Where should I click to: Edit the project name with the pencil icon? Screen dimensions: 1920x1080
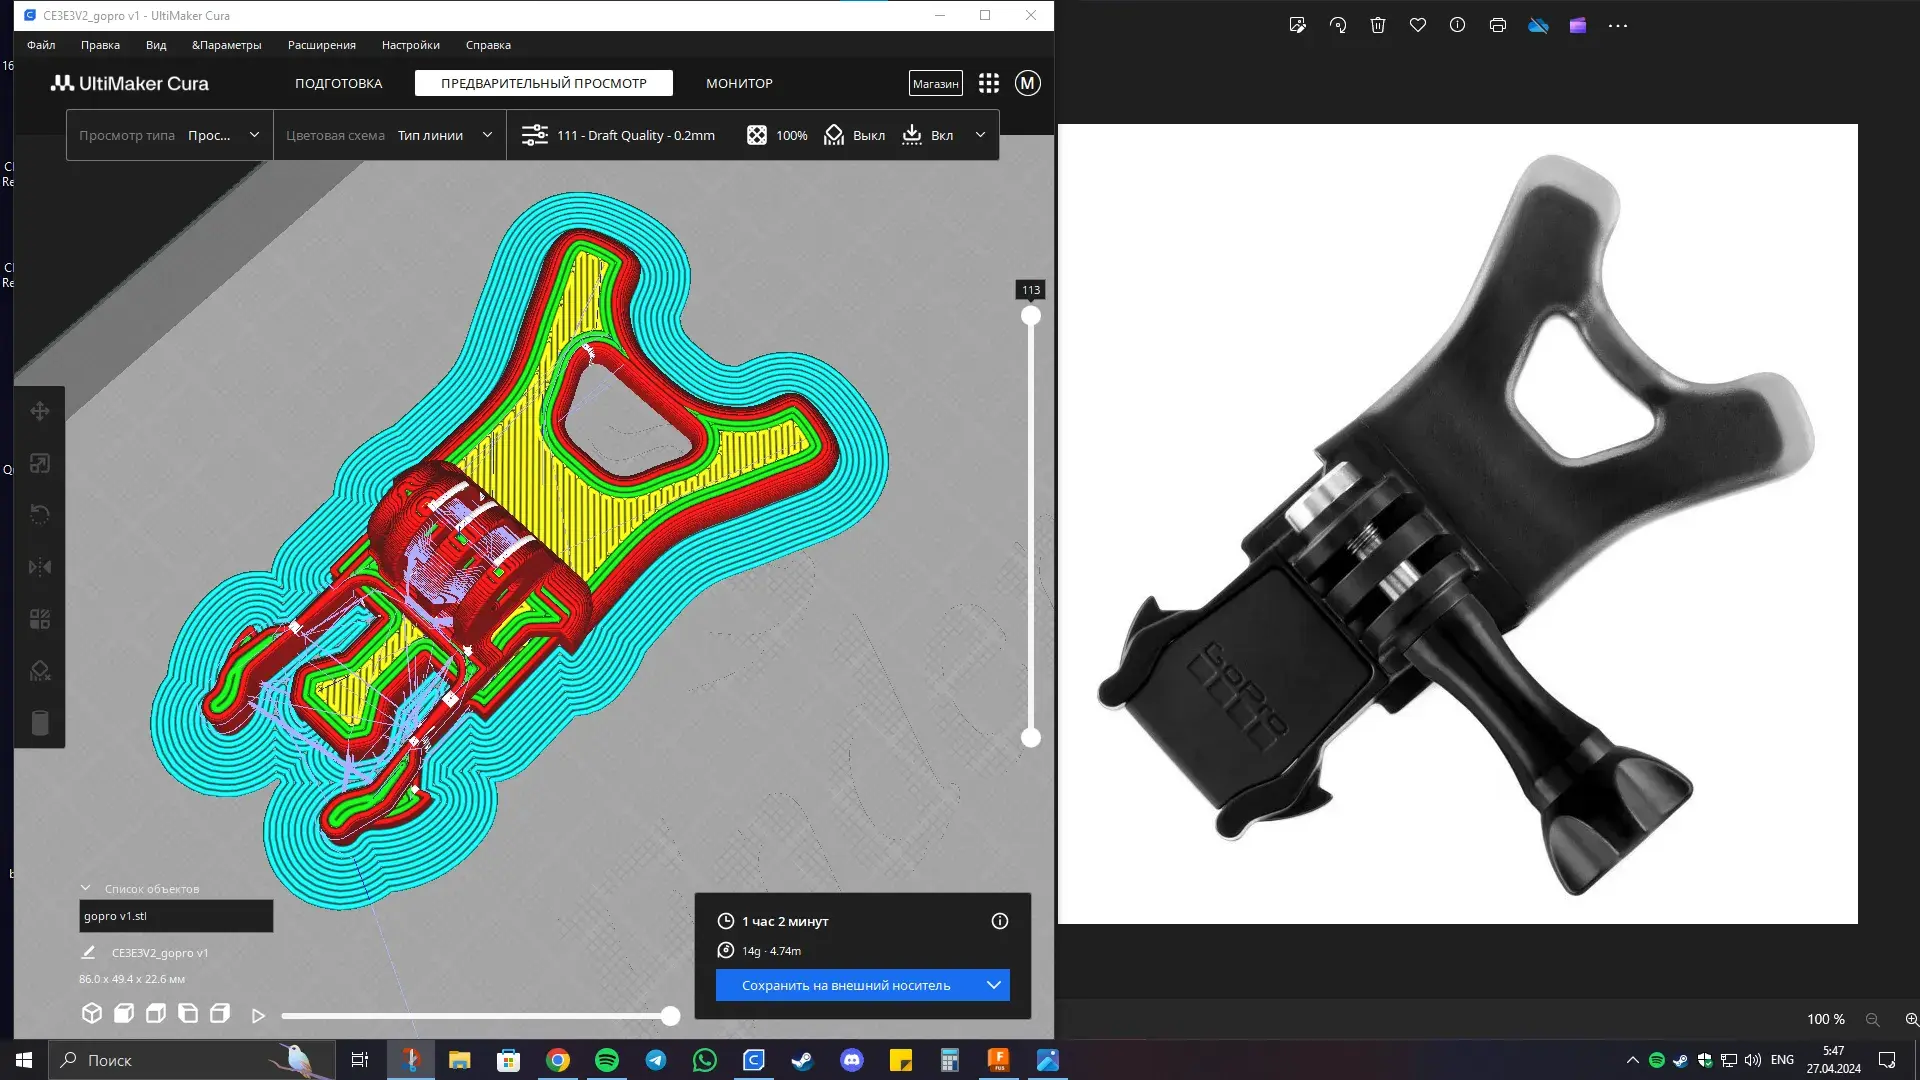tap(88, 952)
